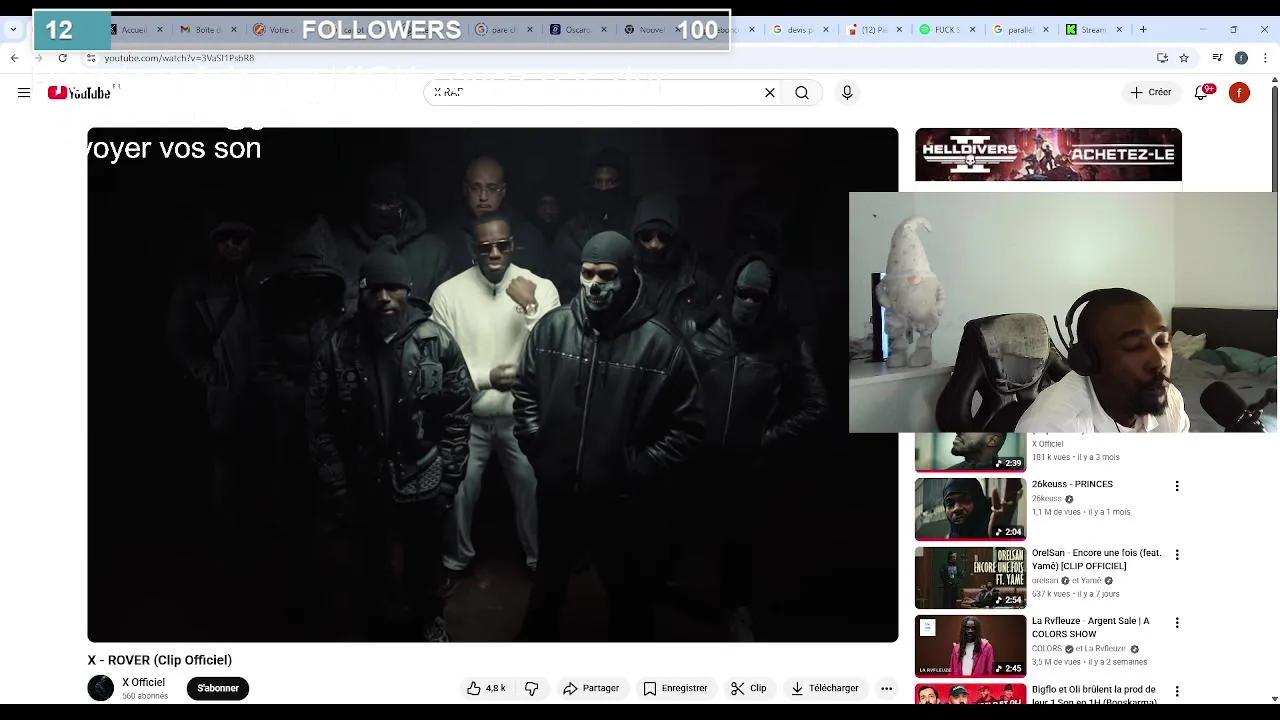The height and width of the screenshot is (720, 1280).
Task: Click the Partager share button
Action: click(x=591, y=688)
